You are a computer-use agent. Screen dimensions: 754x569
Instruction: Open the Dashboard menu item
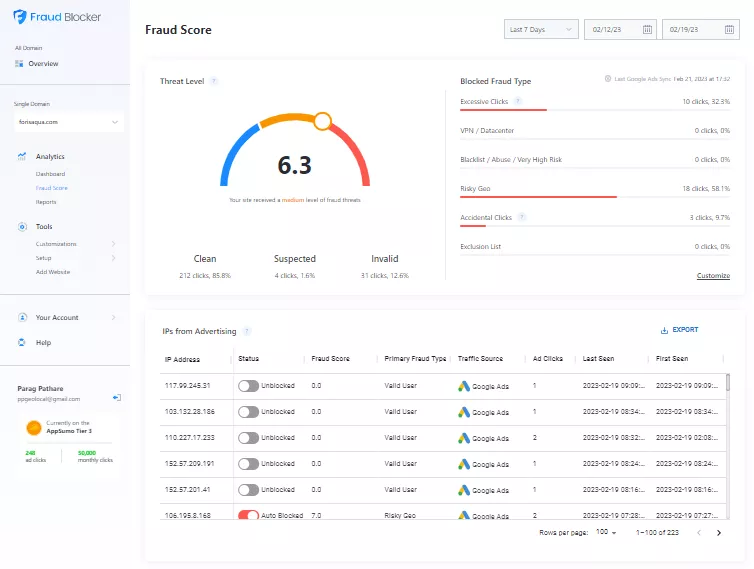coord(50,174)
